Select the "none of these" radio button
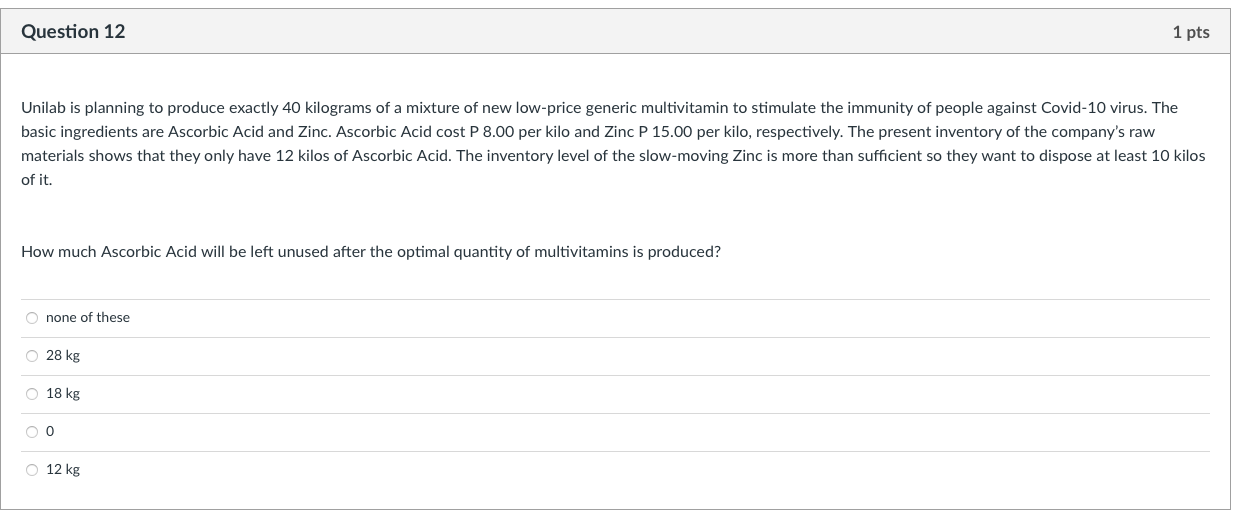This screenshot has width=1233, height=514. 32,318
